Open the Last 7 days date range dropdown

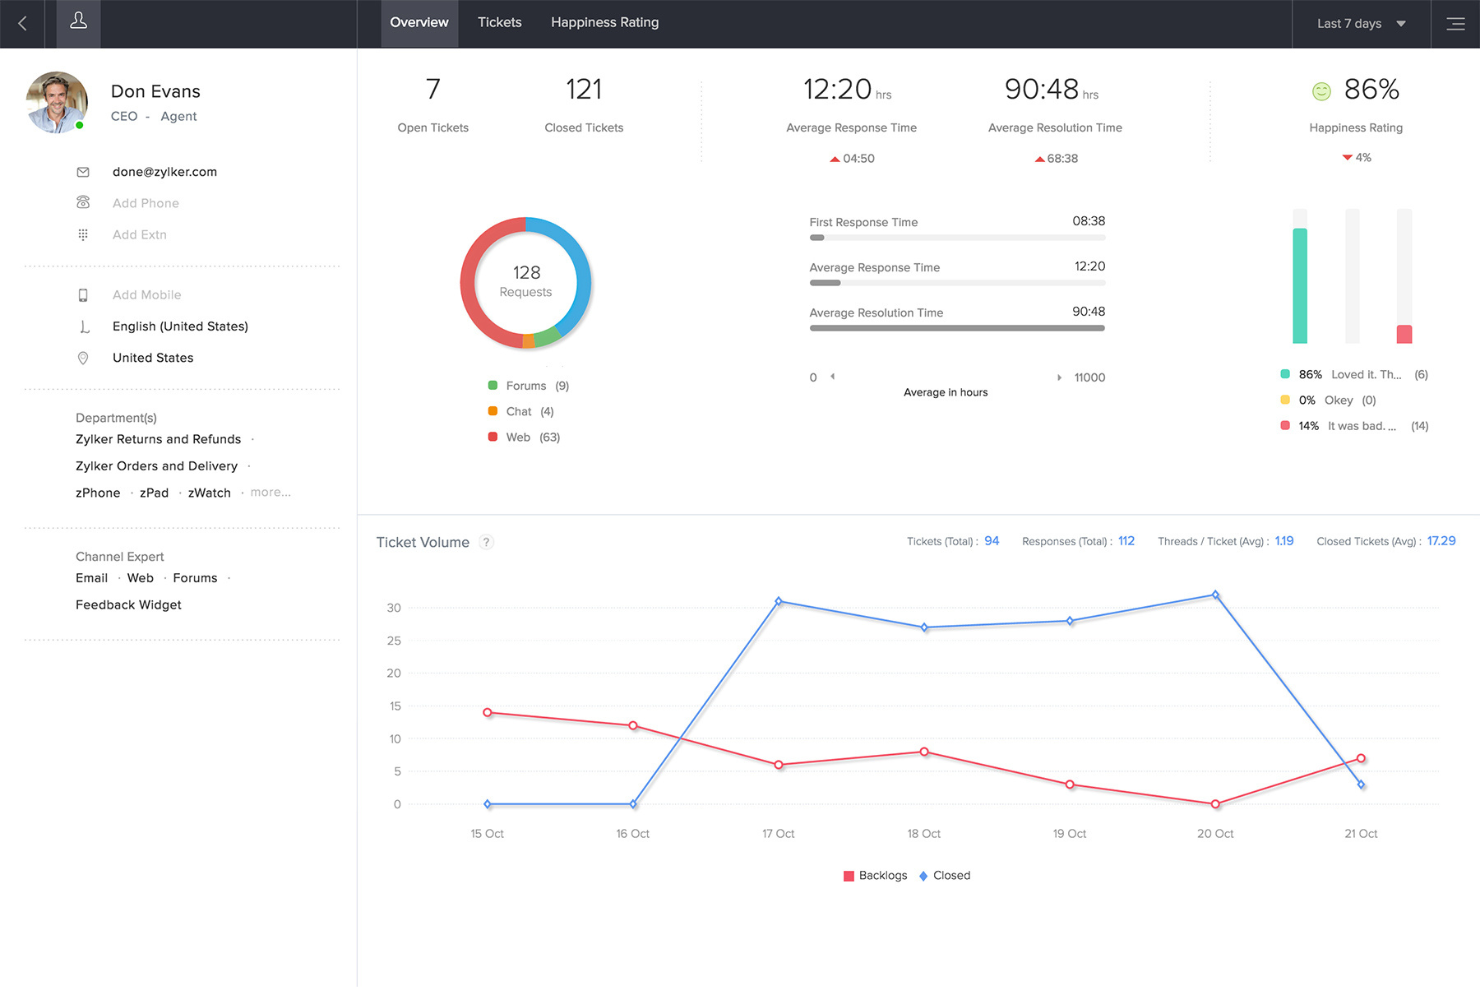[x=1360, y=23]
